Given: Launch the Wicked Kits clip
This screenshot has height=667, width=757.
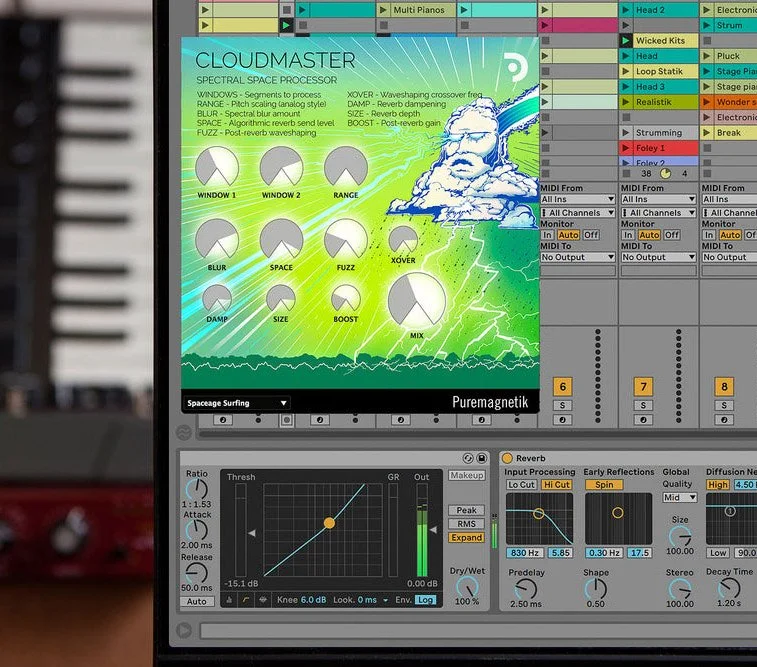Looking at the screenshot, I should tap(626, 41).
